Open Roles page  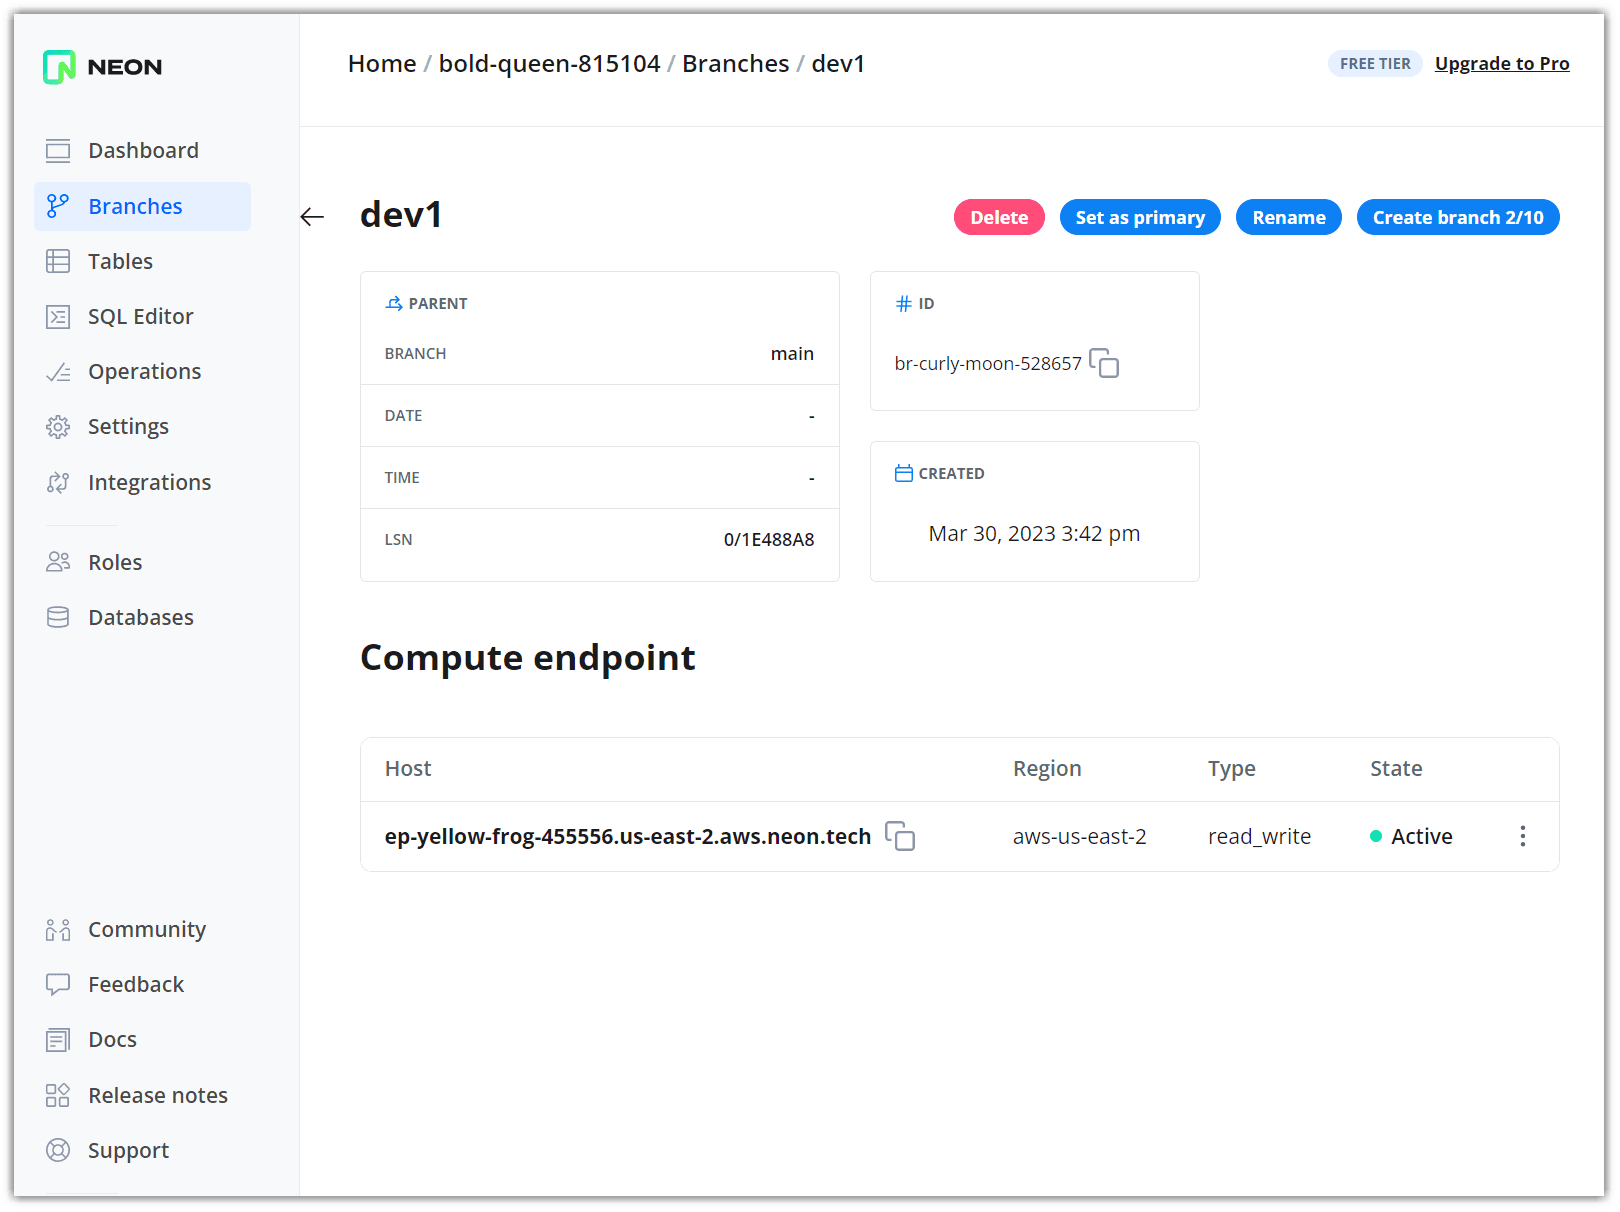pyautogui.click(x=142, y=562)
